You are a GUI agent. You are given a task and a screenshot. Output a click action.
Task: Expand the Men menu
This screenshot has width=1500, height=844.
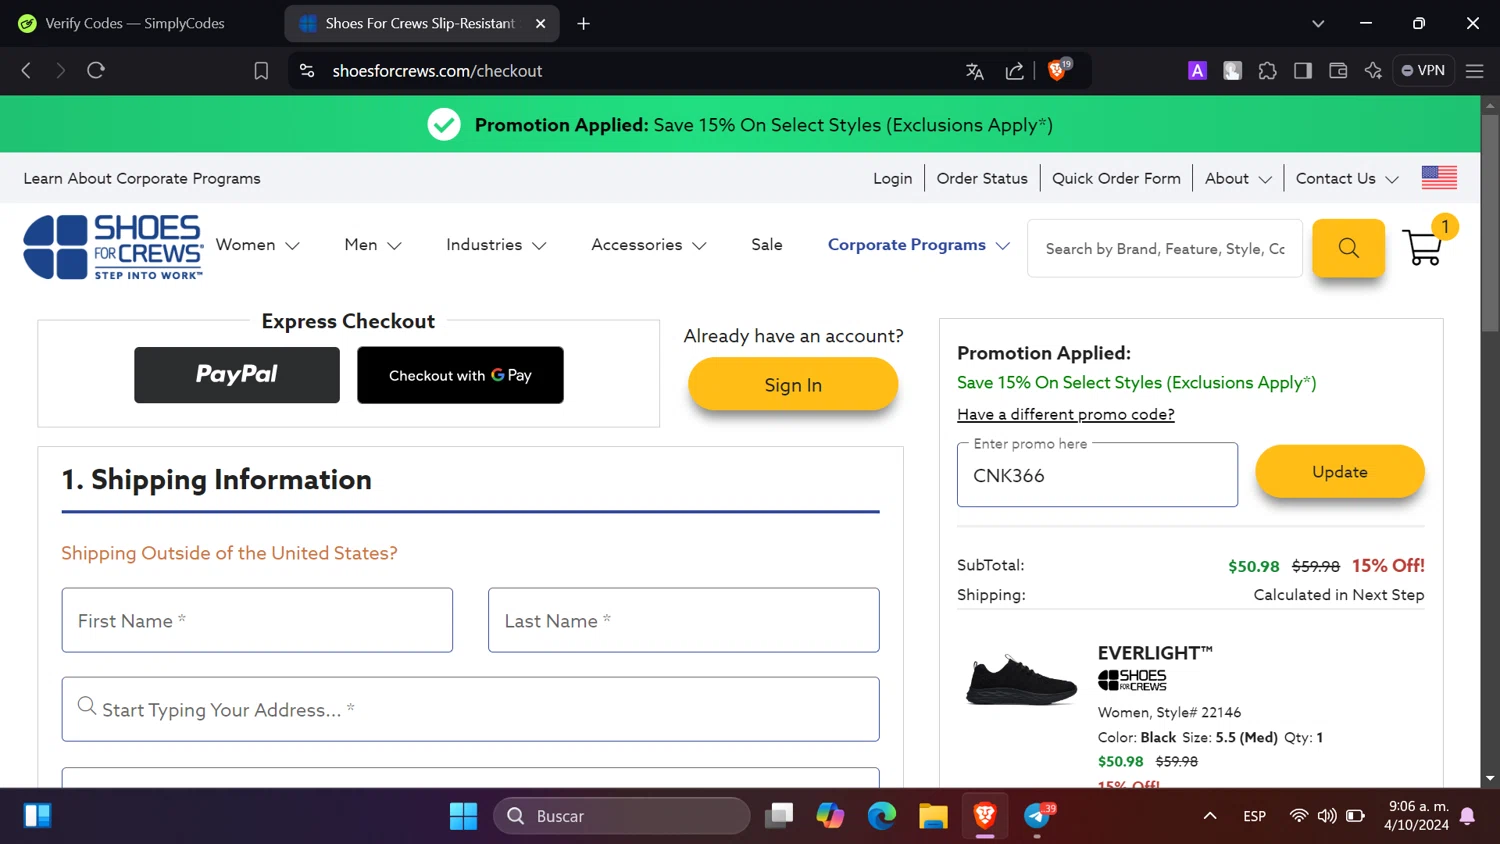[x=373, y=245]
